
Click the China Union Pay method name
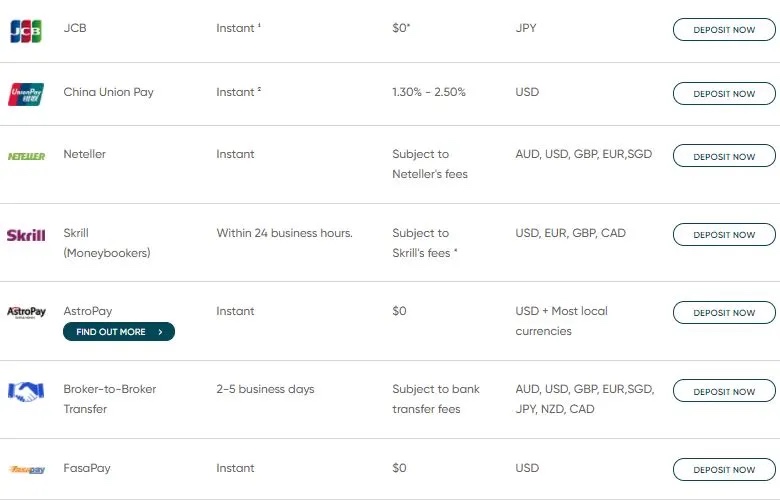108,92
